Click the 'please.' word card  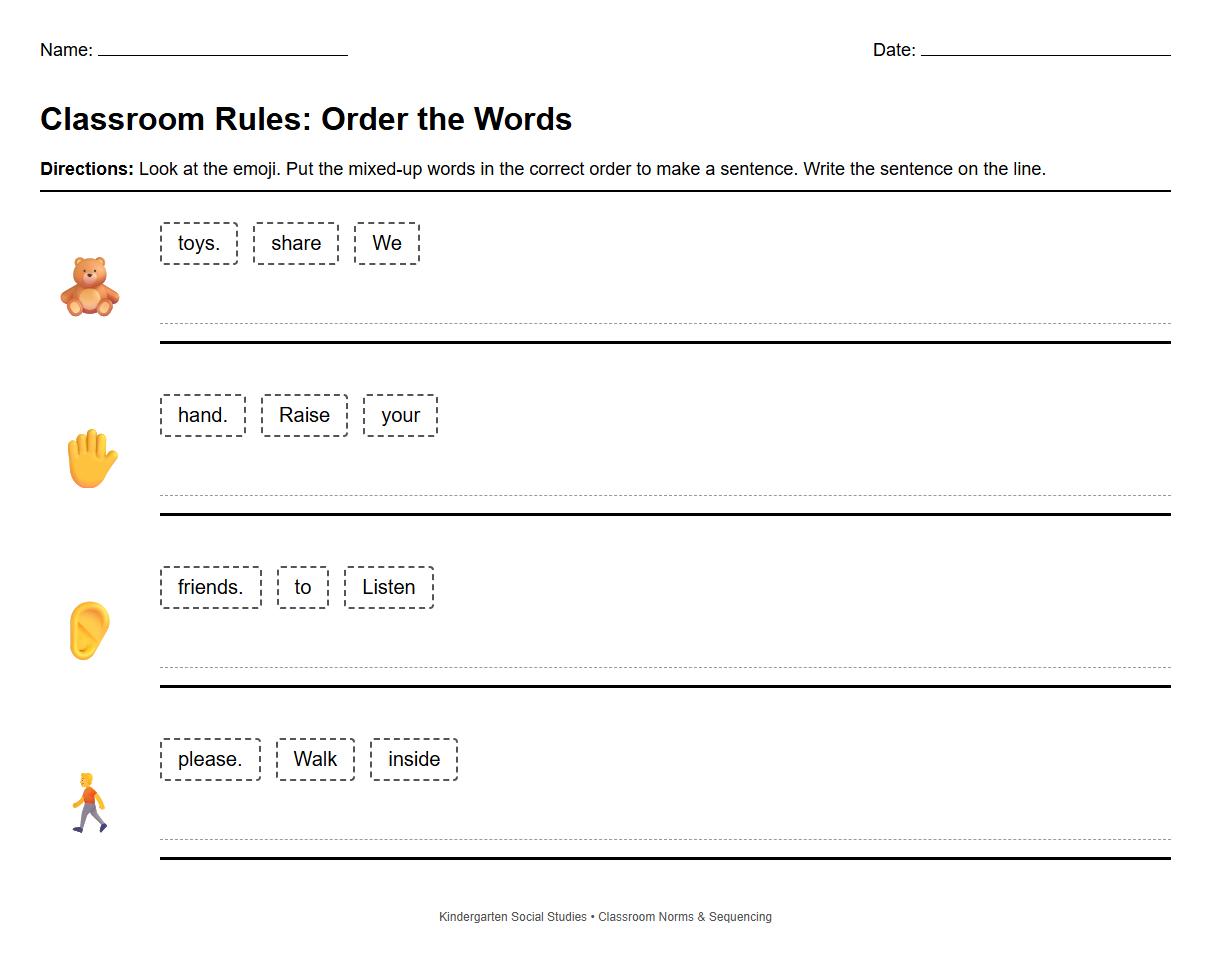pos(210,759)
